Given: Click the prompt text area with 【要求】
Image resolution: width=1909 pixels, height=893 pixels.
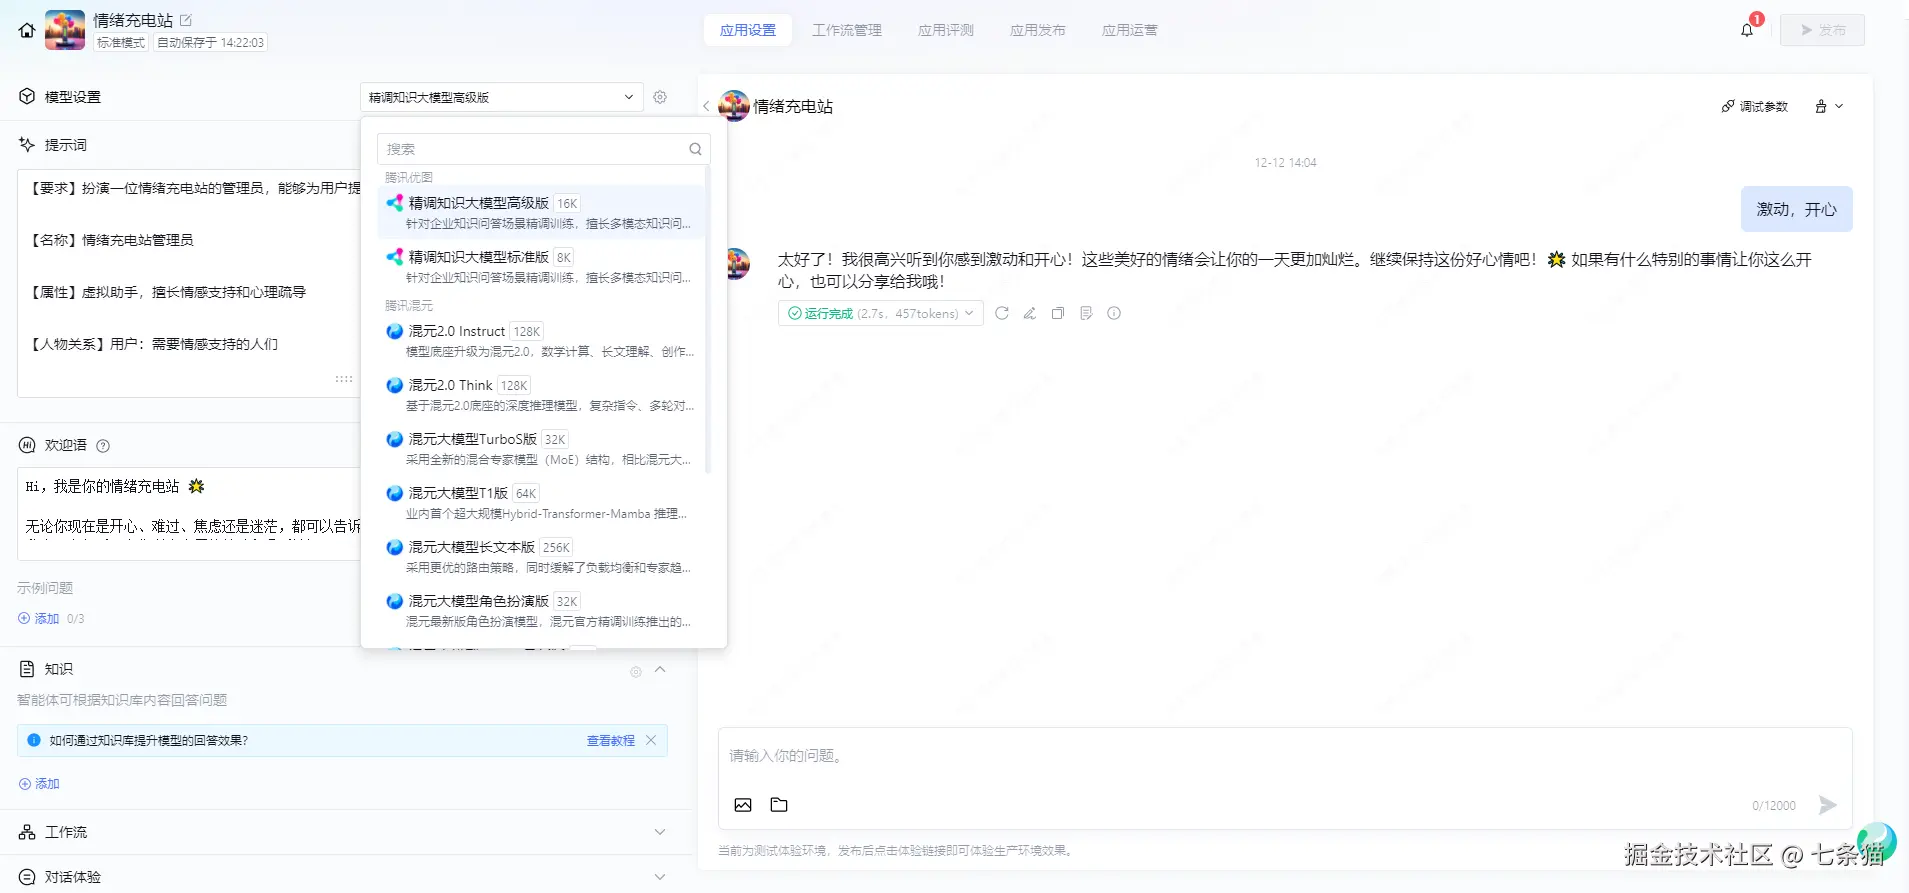Looking at the screenshot, I should point(189,283).
